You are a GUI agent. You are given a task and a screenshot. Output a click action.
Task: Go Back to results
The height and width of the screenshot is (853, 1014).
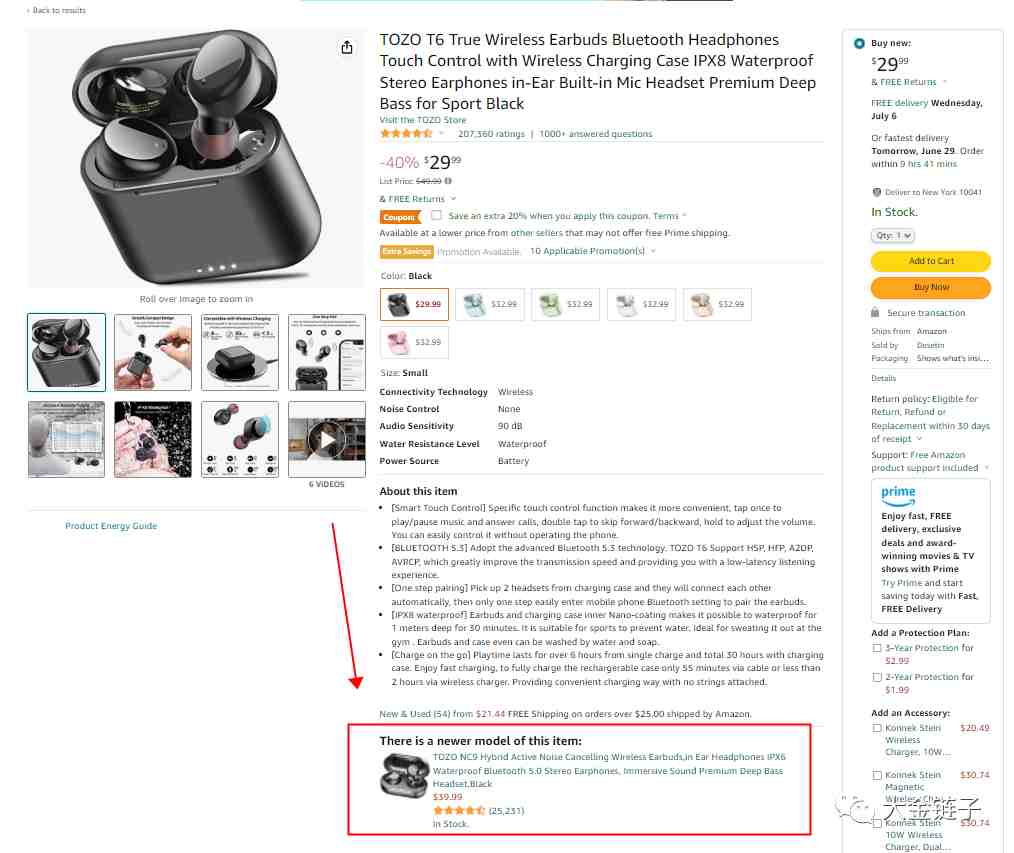(x=56, y=10)
